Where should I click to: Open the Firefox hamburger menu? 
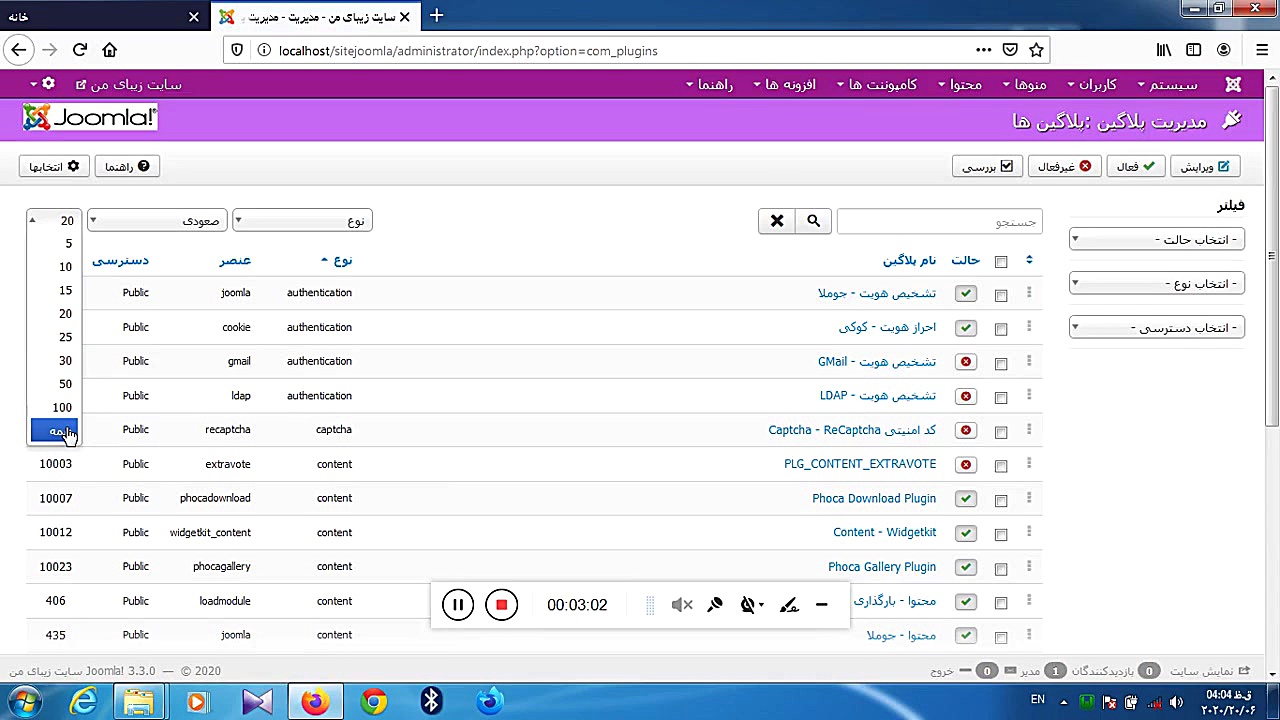pos(1262,50)
